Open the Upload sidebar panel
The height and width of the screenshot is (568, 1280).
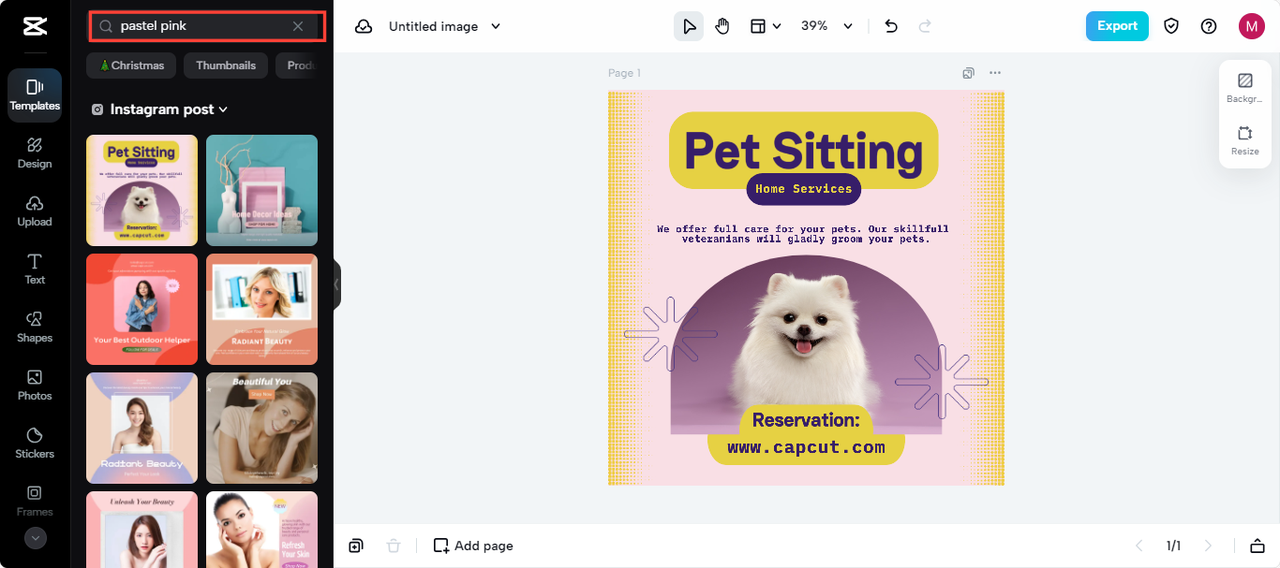point(35,211)
